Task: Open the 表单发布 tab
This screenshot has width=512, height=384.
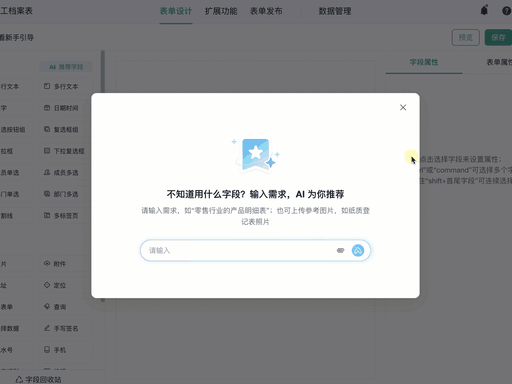Action: 266,11
